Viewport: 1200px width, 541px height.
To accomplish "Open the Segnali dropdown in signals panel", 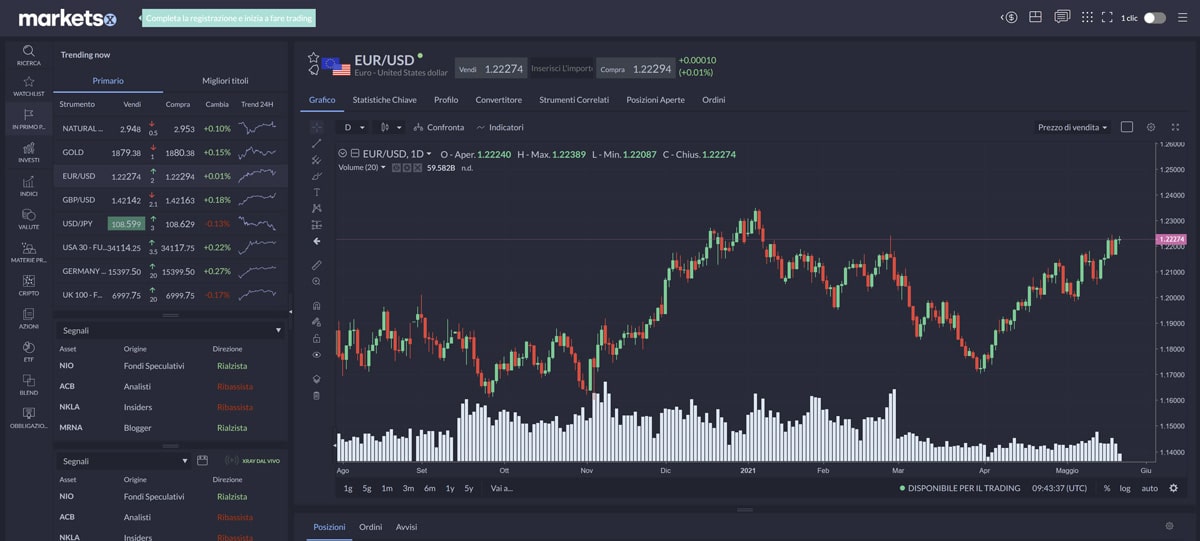I will (171, 330).
